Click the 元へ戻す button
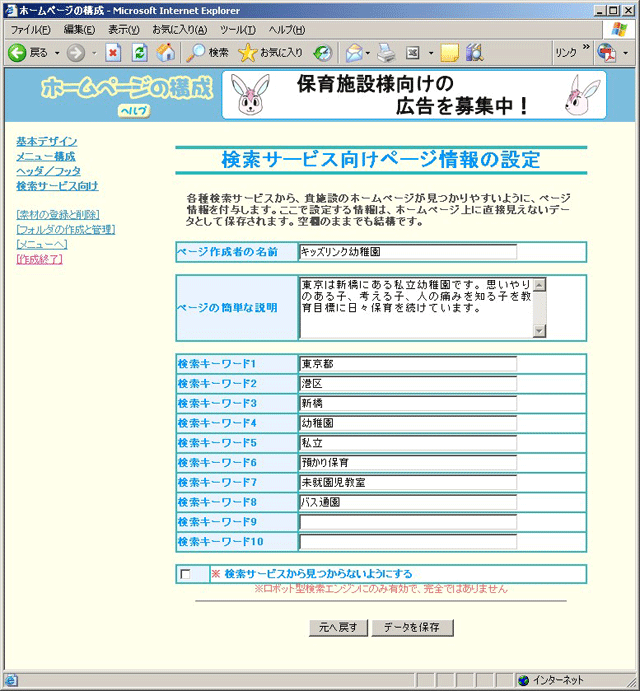The image size is (640, 691). (338, 628)
